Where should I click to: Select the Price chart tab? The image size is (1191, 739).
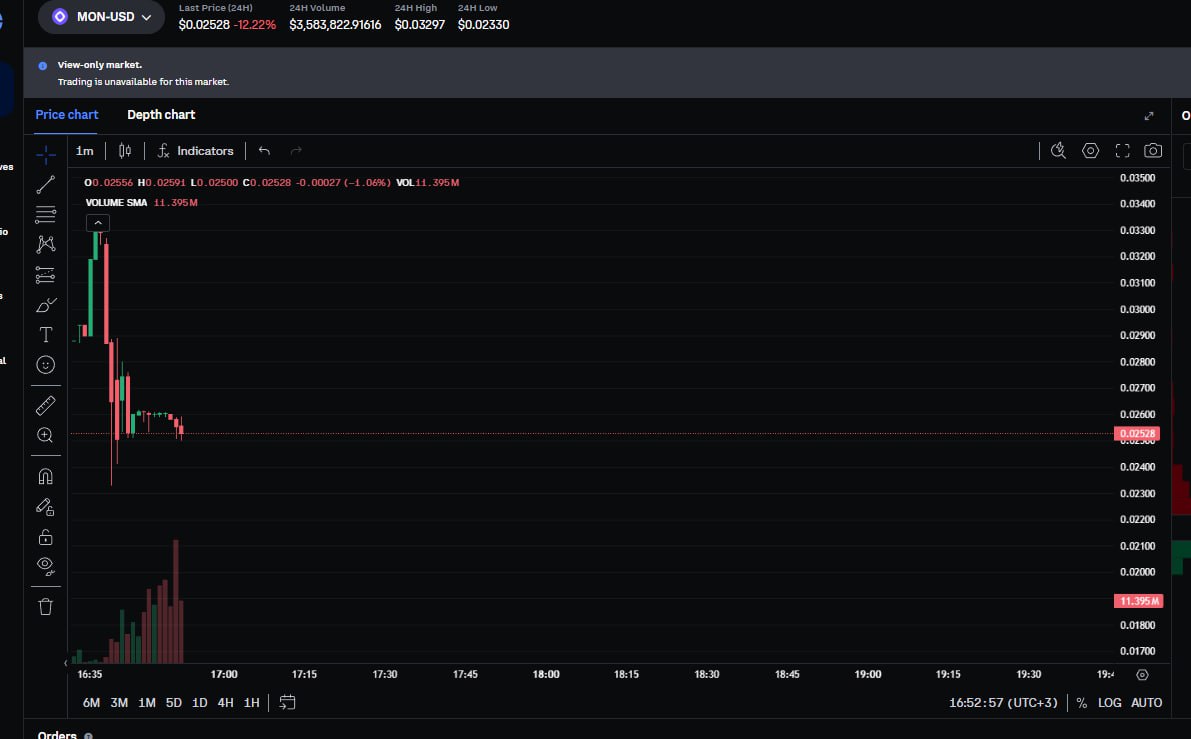coord(67,115)
